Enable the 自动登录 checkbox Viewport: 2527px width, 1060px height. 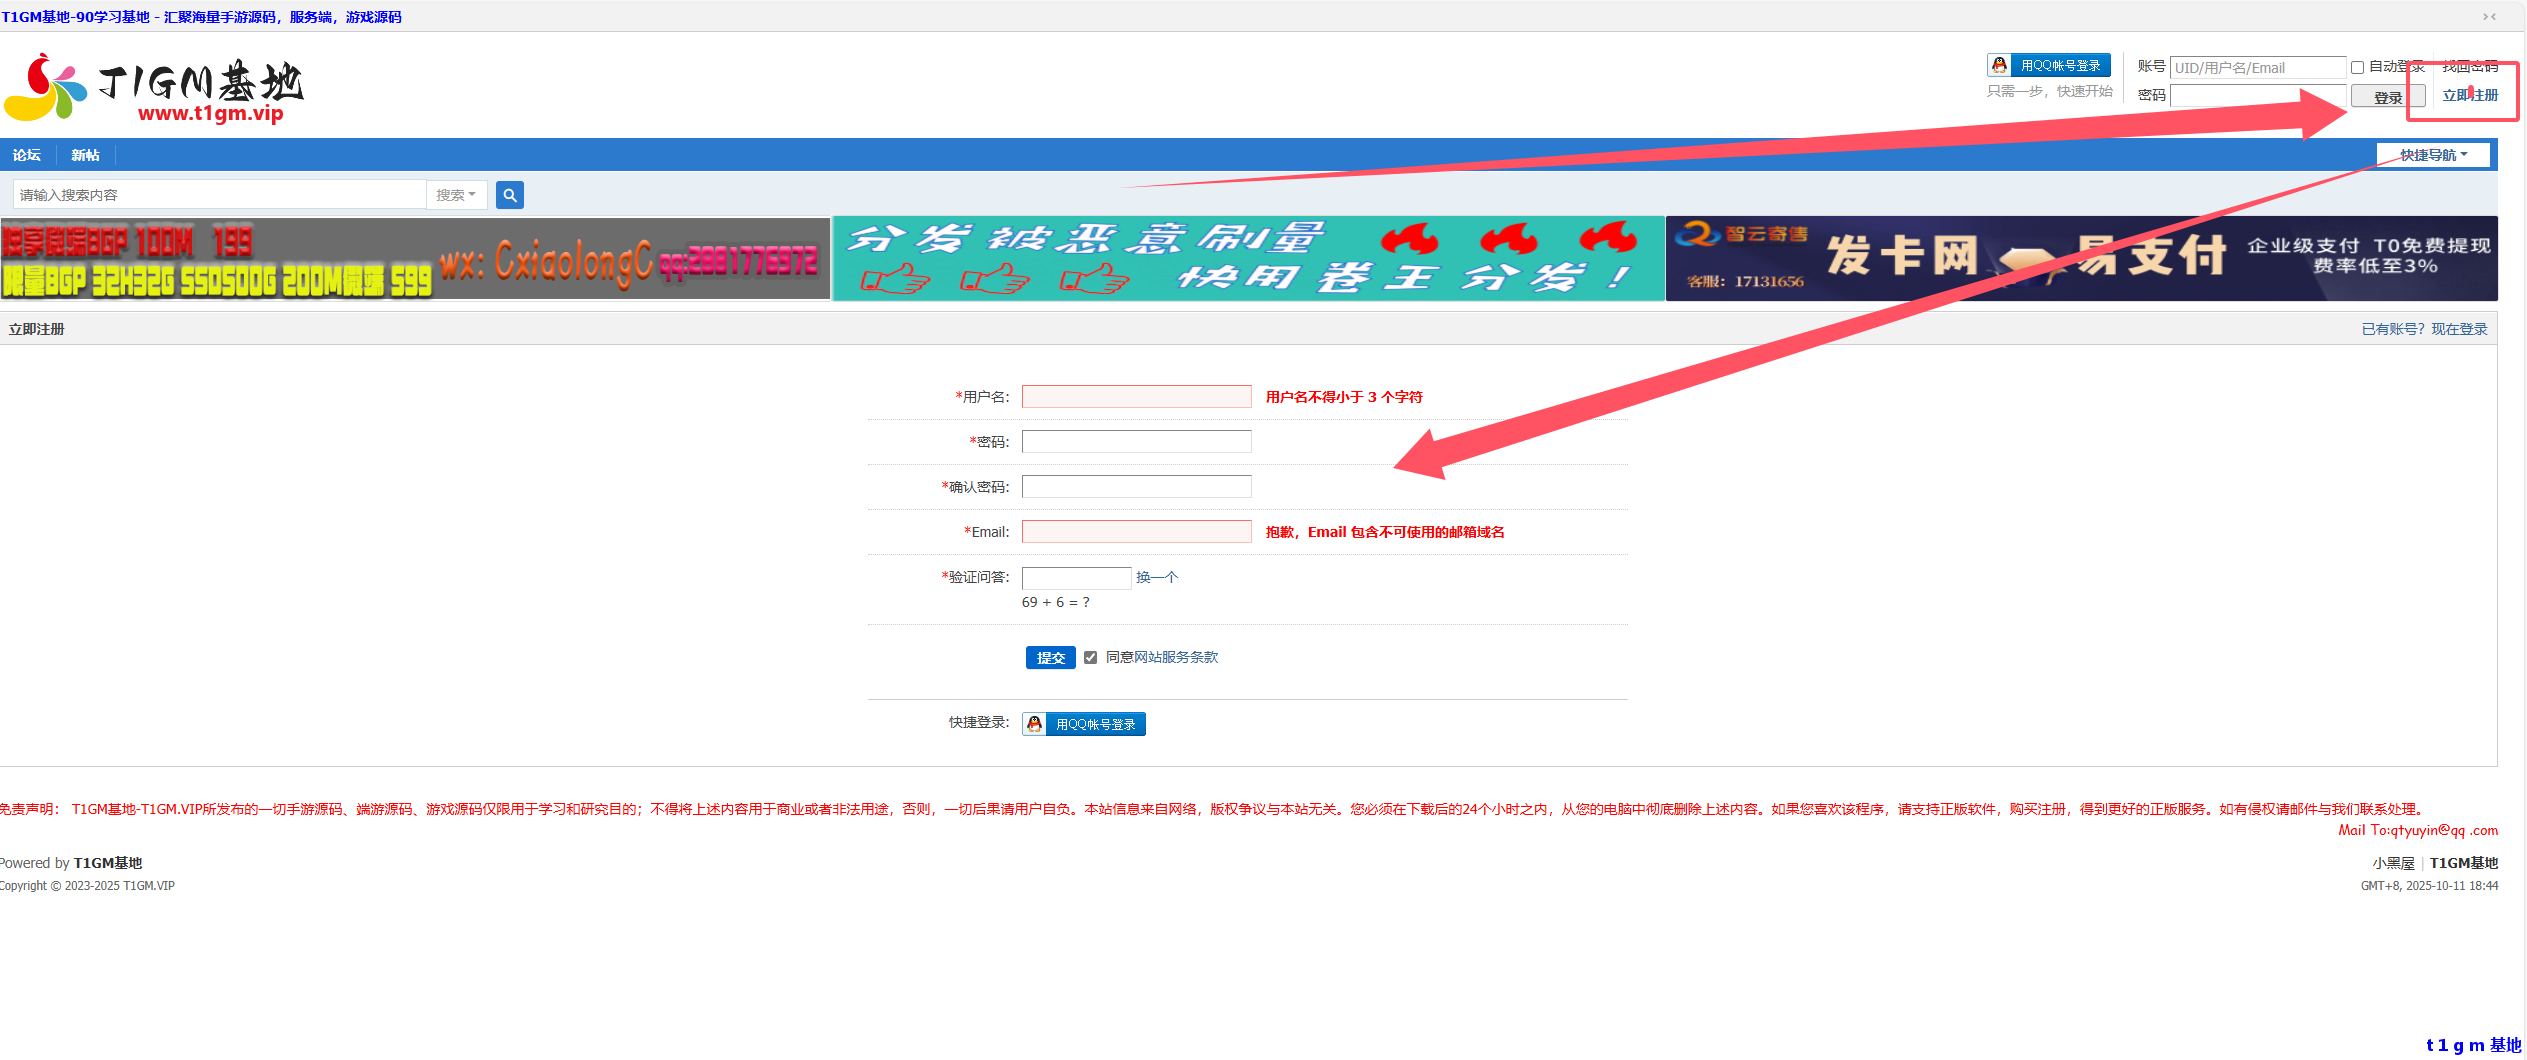point(2357,66)
